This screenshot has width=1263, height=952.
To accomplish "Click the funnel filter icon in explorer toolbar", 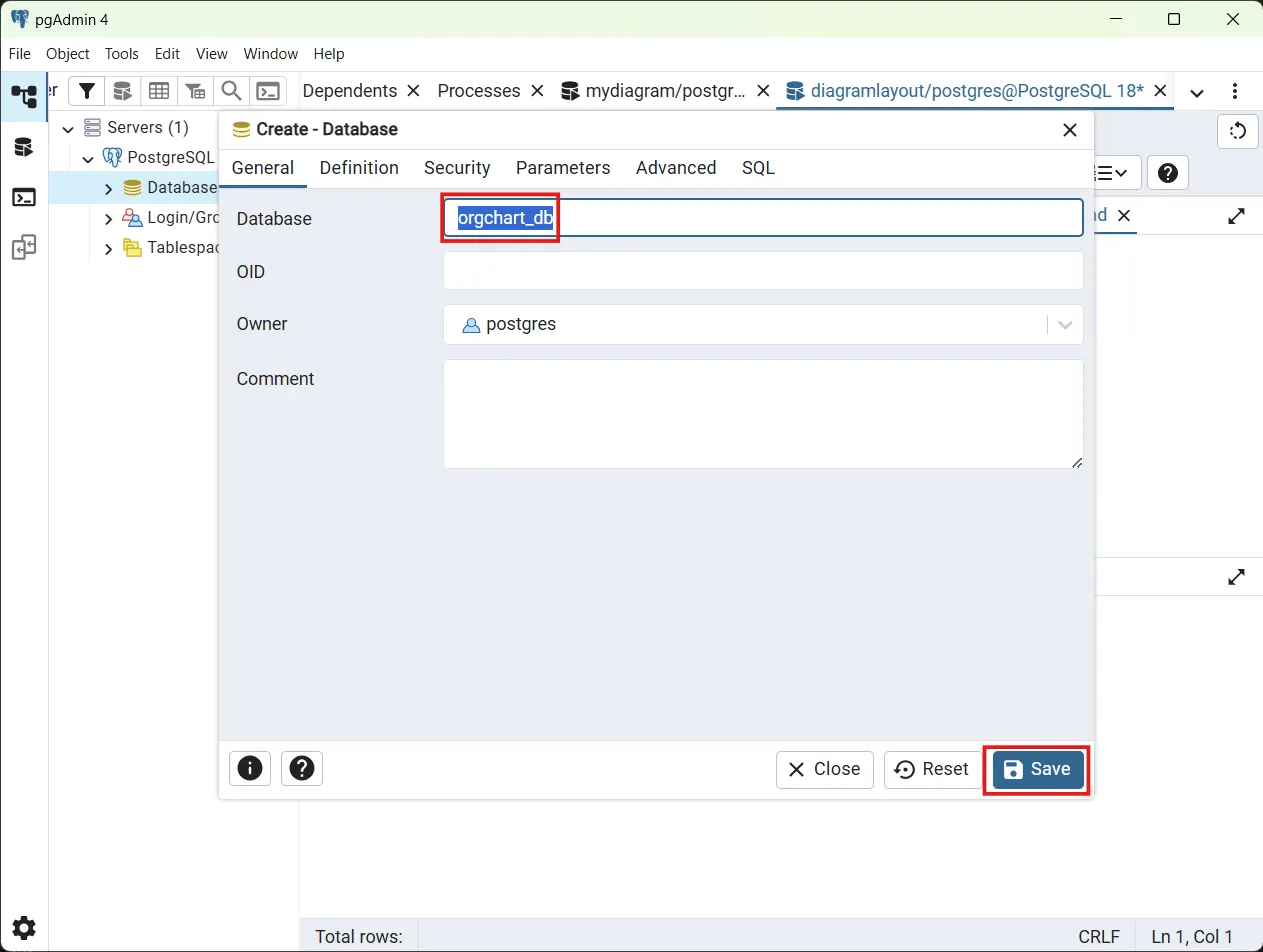I will 87,91.
